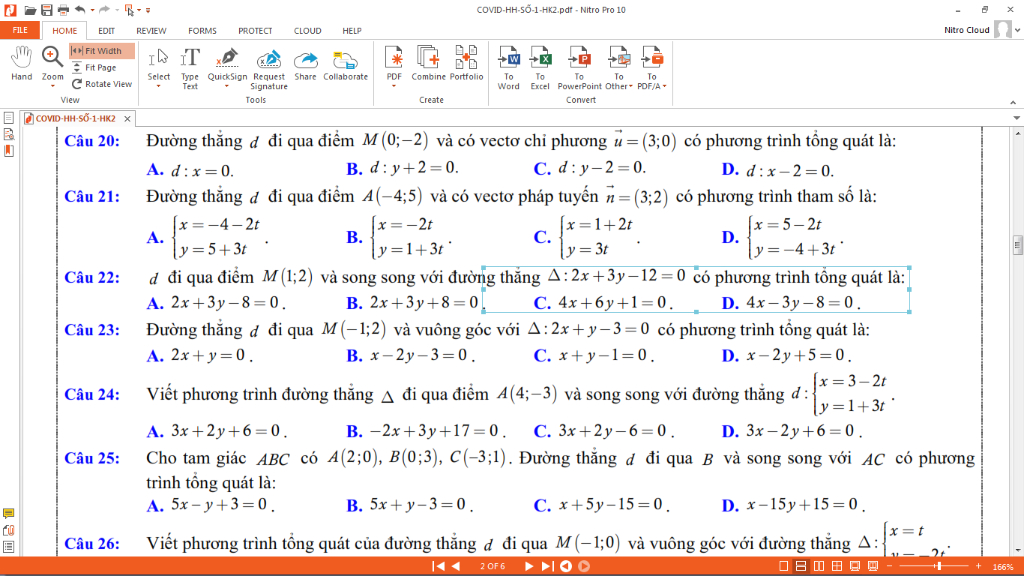Switch to the EDIT ribbon tab
1024x576 pixels.
106,31
